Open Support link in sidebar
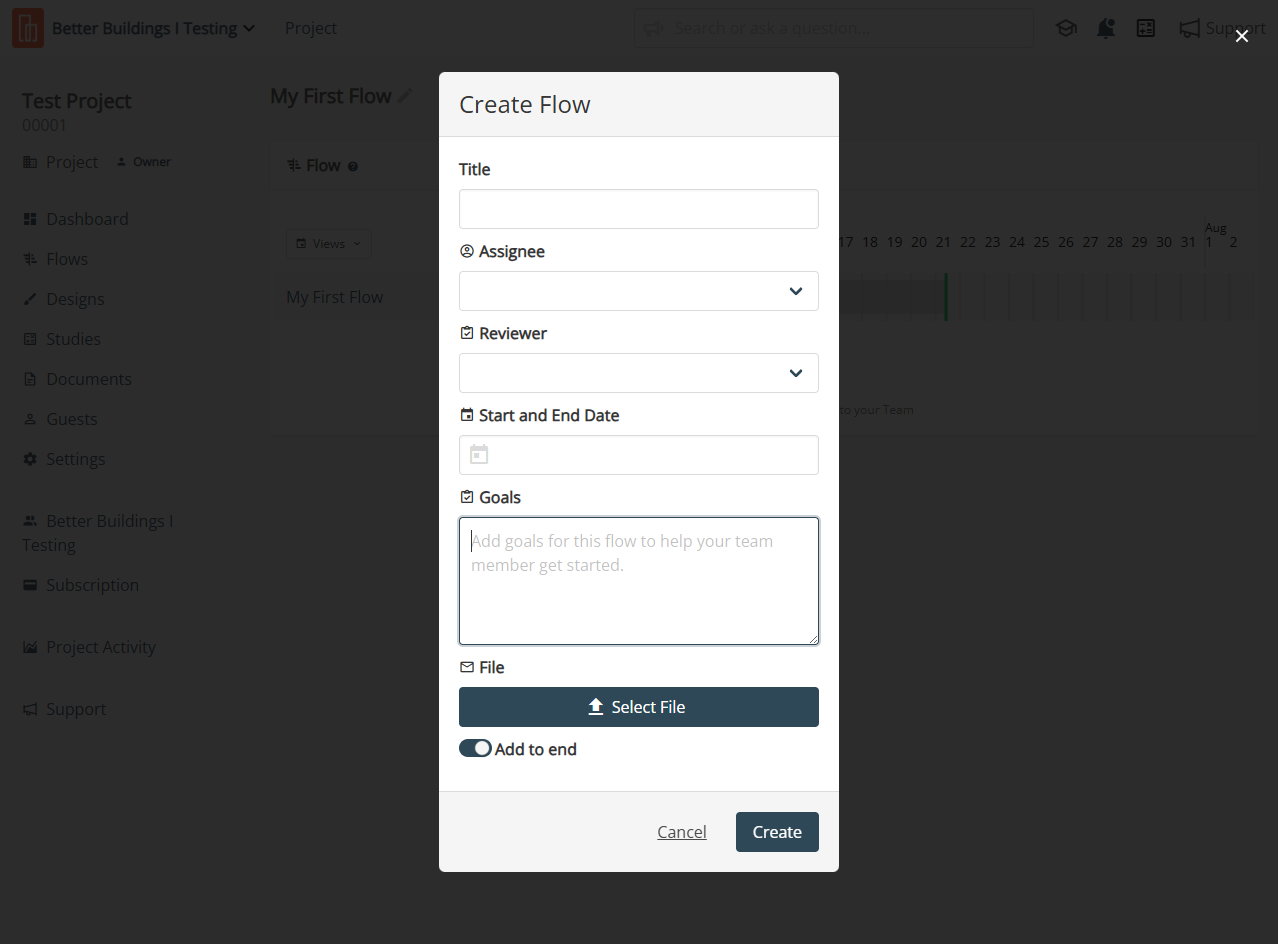Viewport: 1278px width, 944px height. point(65,709)
